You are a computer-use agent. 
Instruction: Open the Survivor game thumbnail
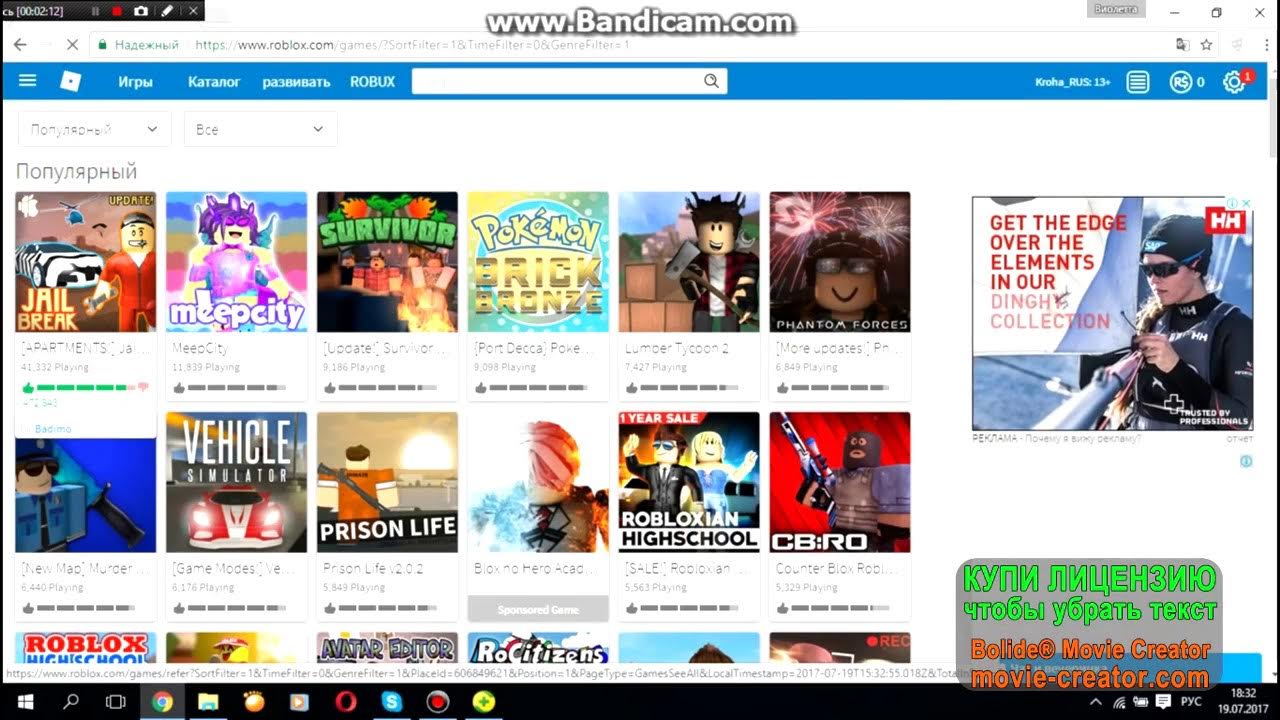[x=387, y=262]
